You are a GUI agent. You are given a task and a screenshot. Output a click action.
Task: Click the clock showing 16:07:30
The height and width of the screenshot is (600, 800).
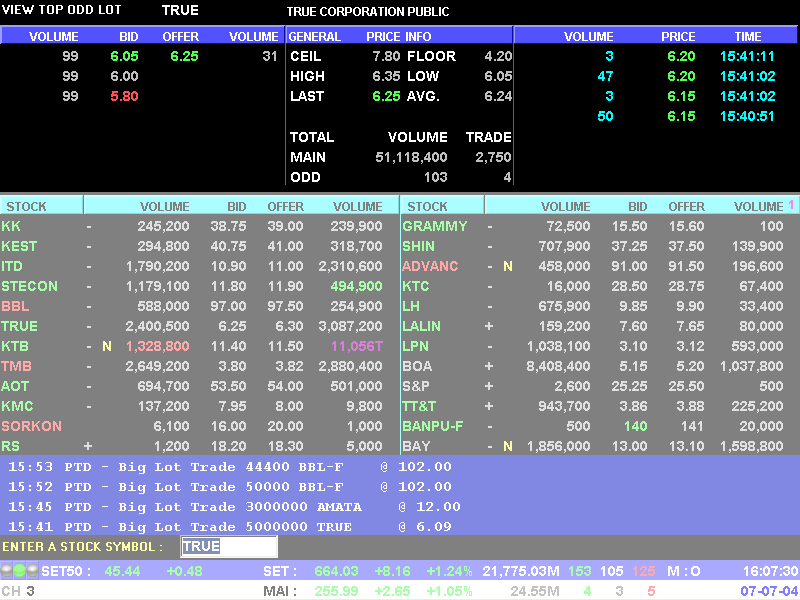click(770, 571)
